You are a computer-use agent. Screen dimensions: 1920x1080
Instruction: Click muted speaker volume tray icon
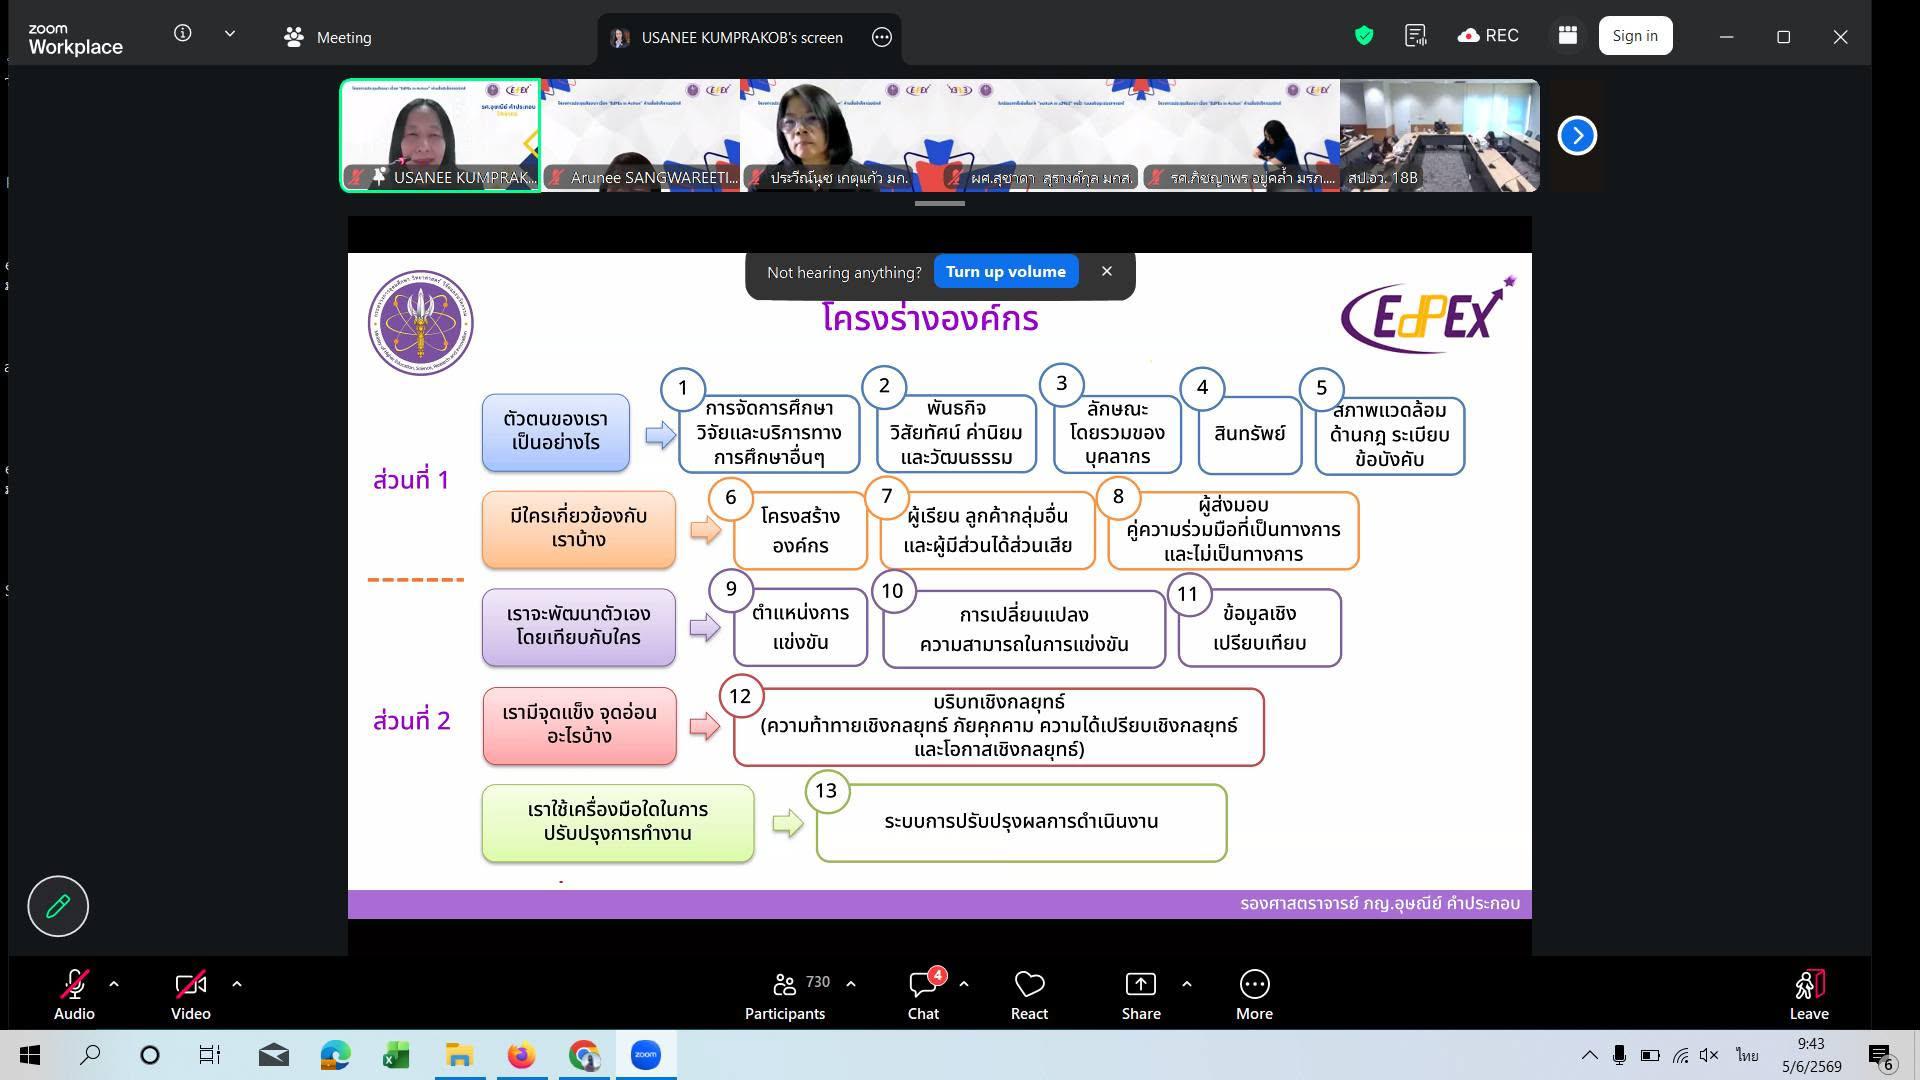tap(1709, 1055)
